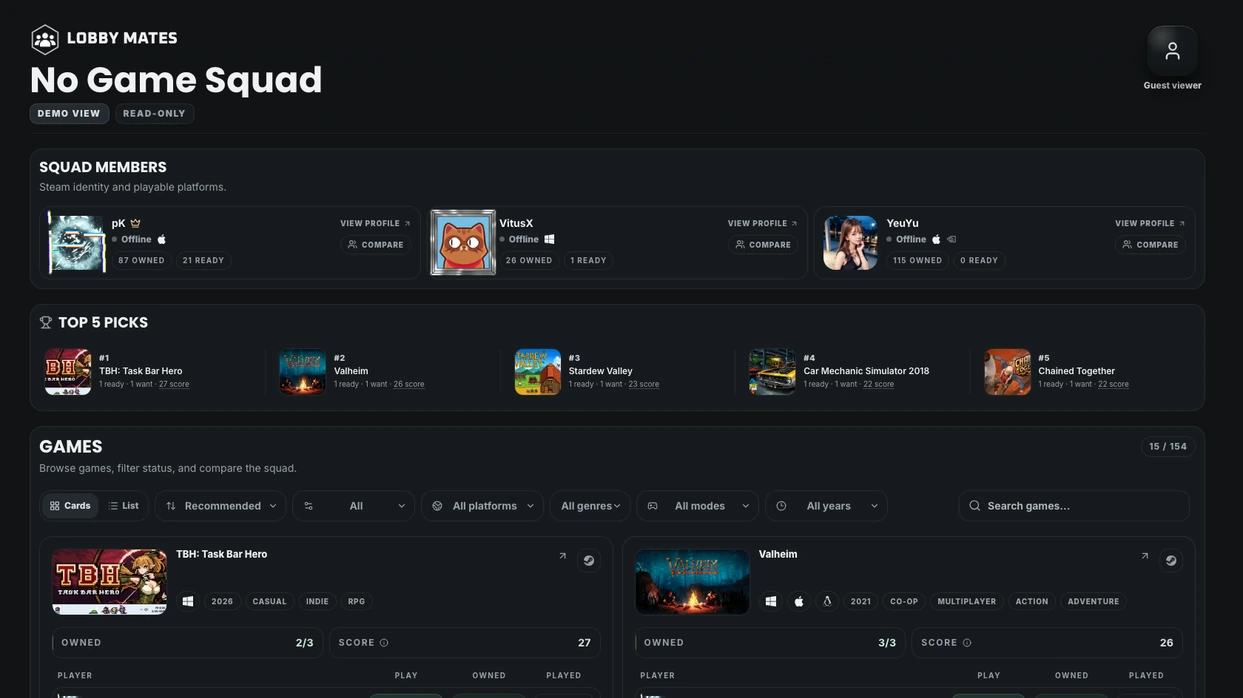This screenshot has height=698, width=1243.
Task: Click the Lobby Mates logo icon
Action: [x=45, y=39]
